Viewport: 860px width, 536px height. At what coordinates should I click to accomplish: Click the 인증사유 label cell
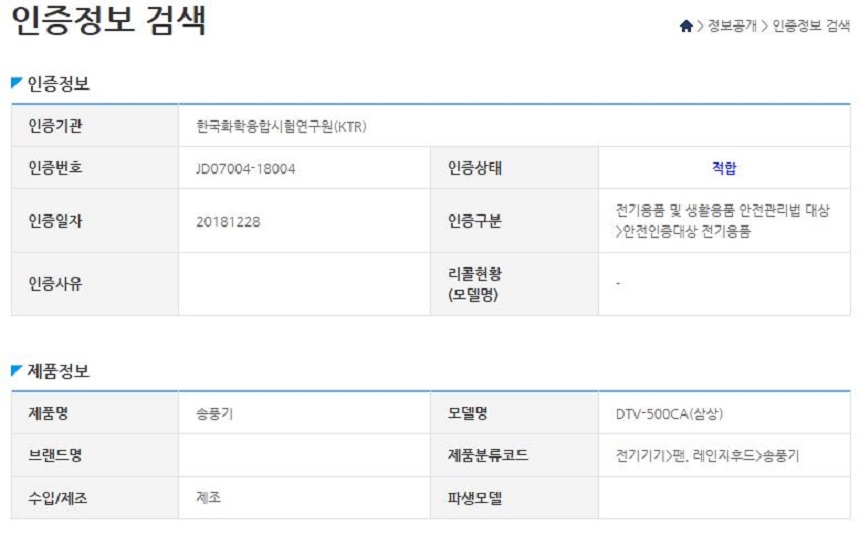coord(95,284)
